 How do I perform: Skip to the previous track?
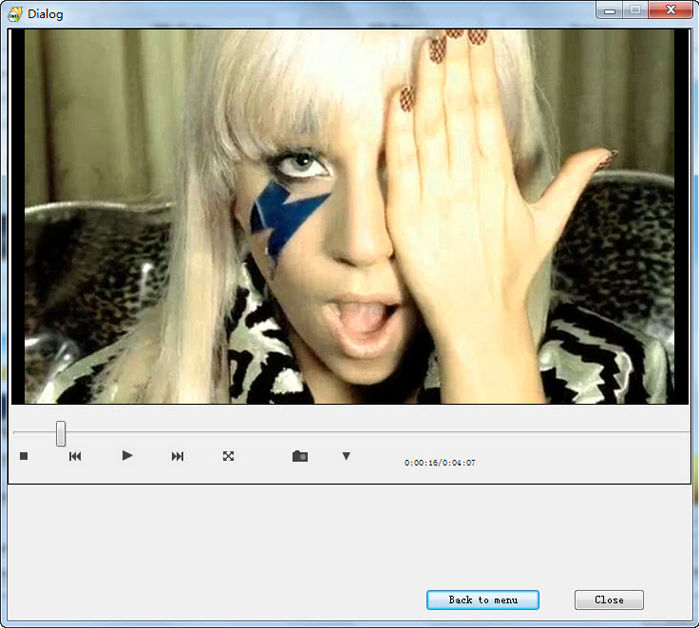coord(75,456)
